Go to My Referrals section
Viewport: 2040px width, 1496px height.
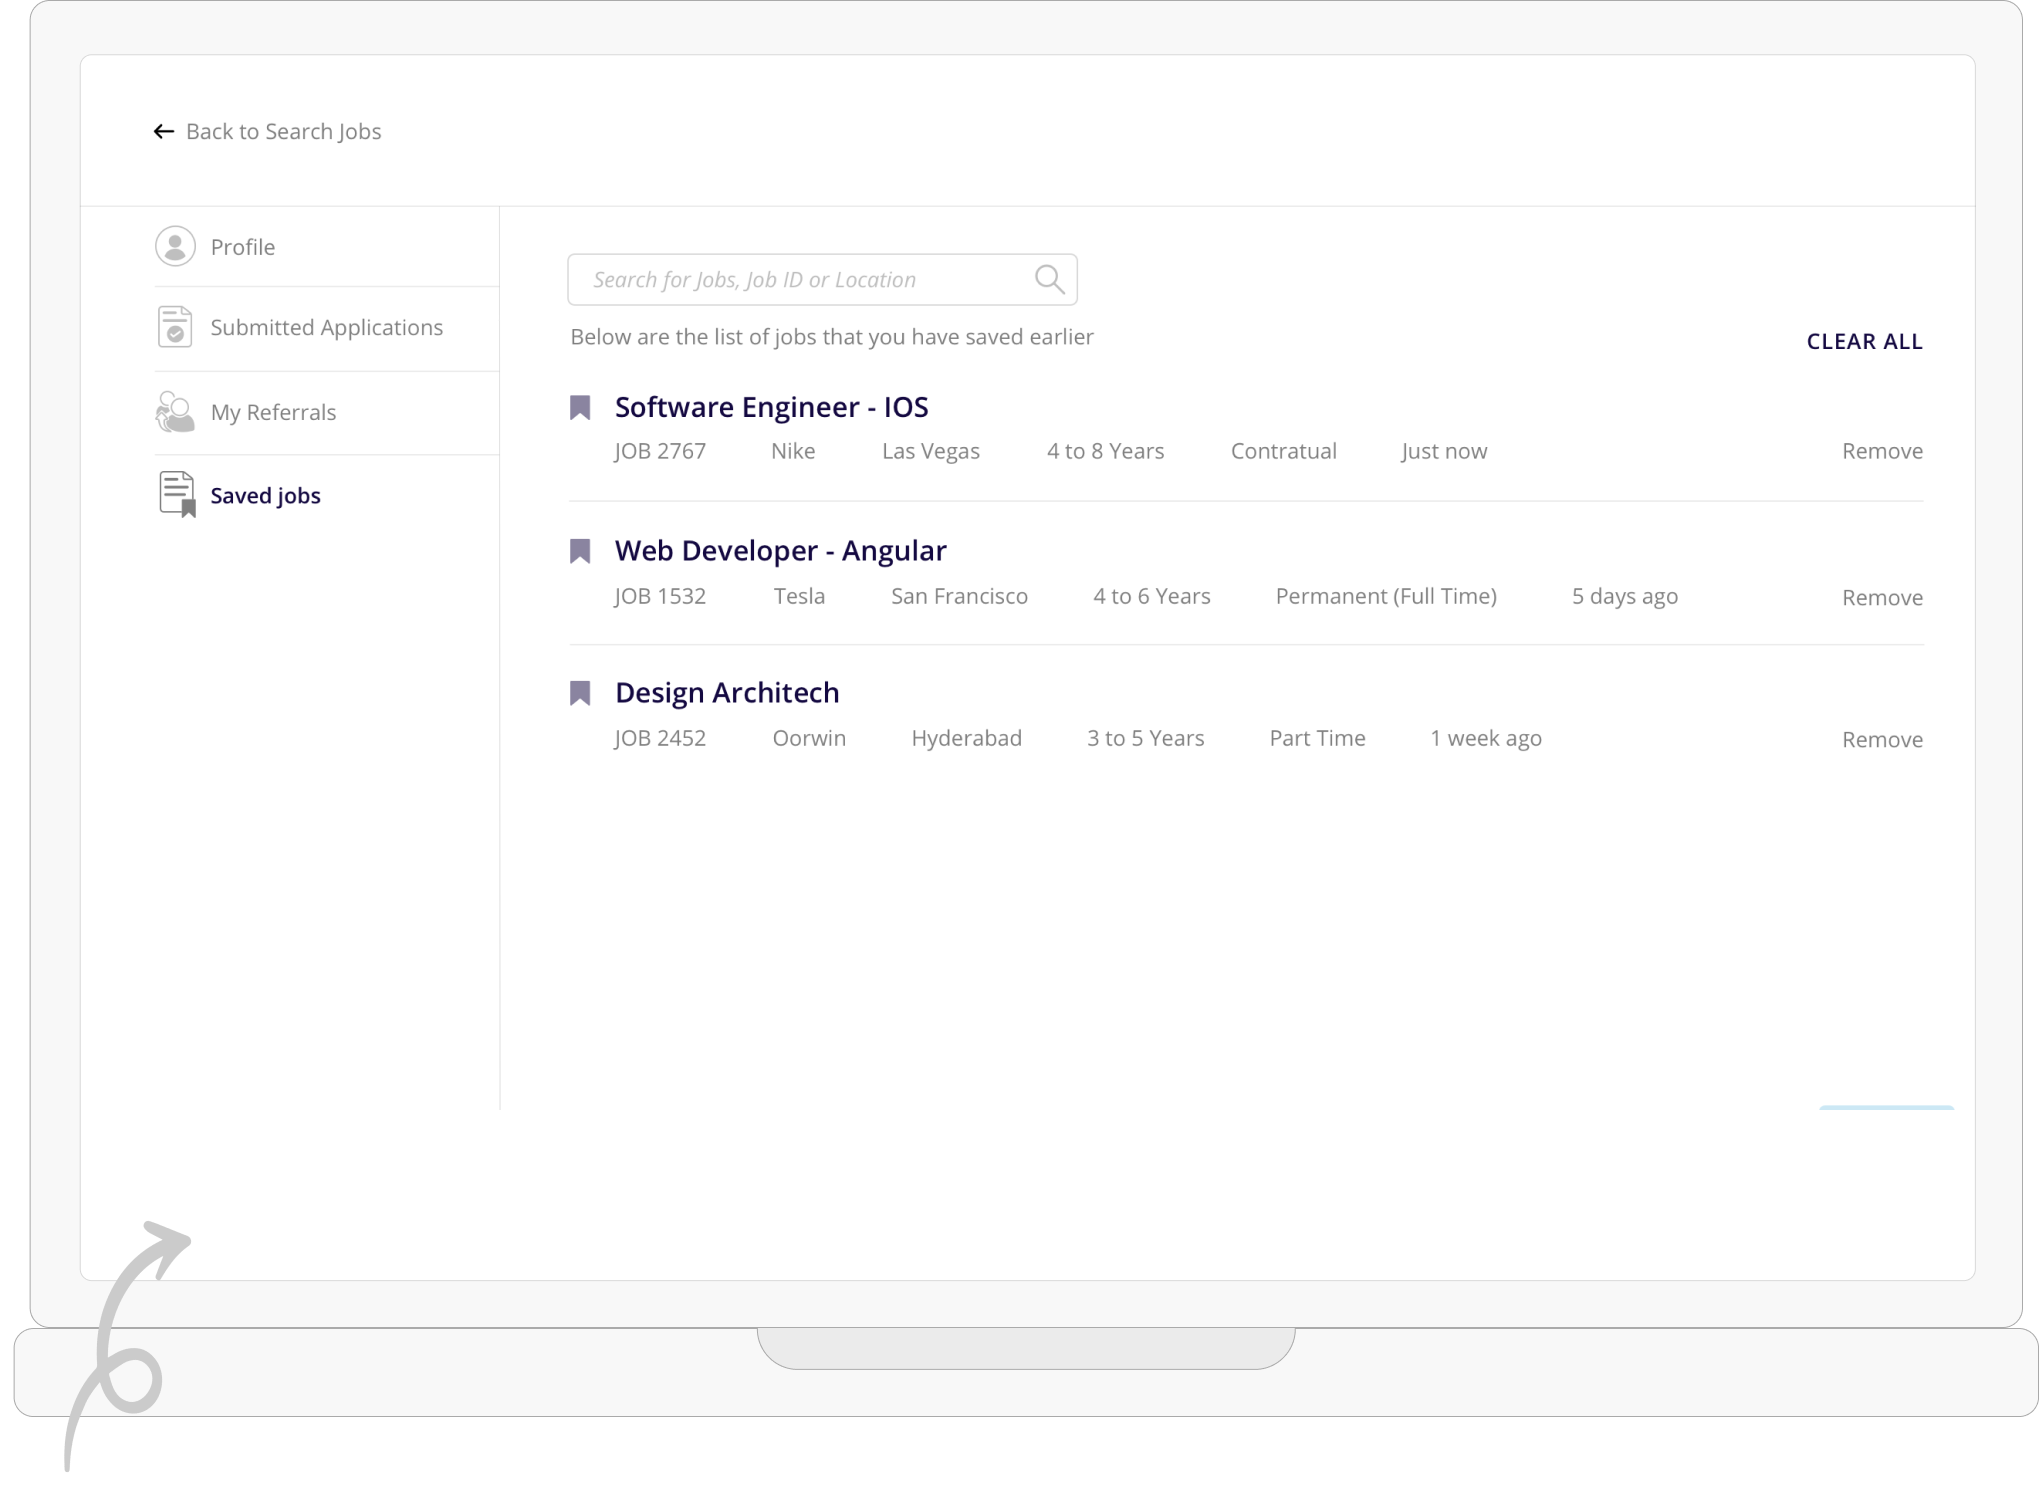pos(273,413)
